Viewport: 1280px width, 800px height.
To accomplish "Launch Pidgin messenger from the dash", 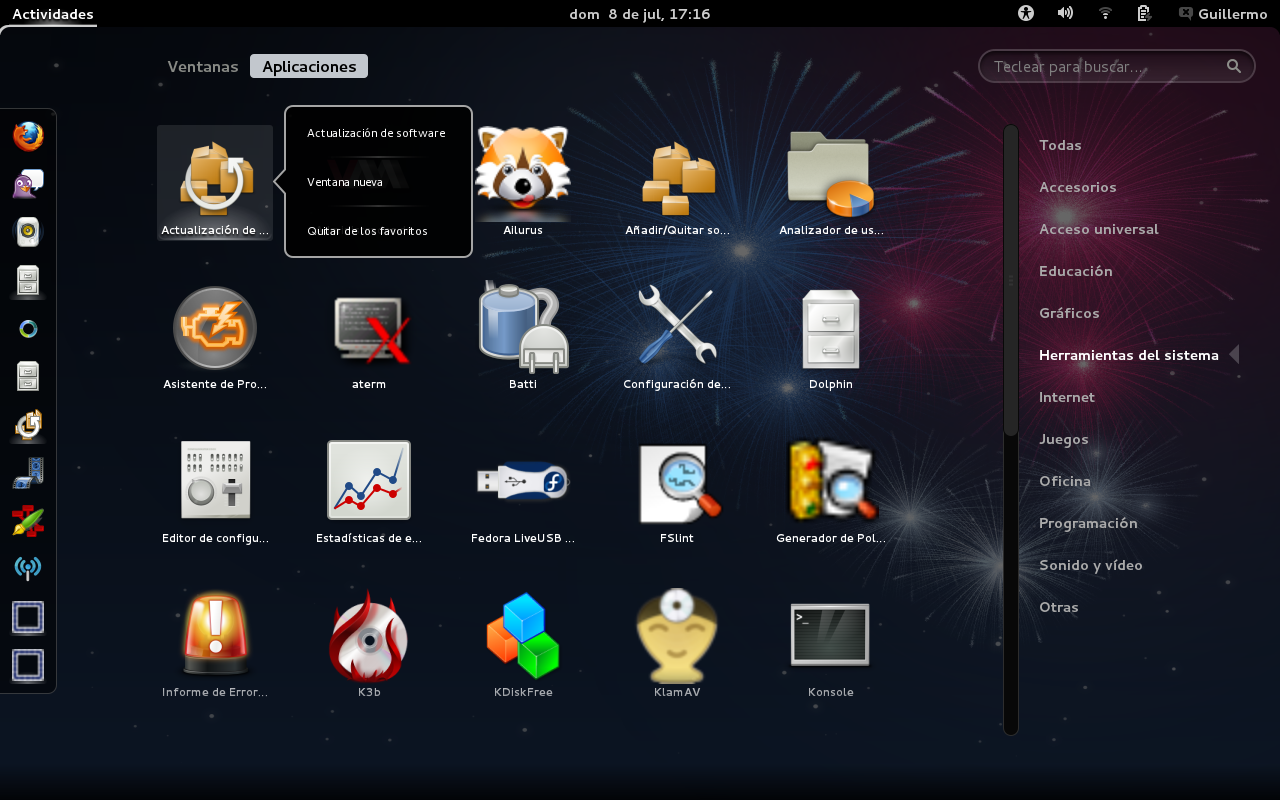I will (28, 184).
